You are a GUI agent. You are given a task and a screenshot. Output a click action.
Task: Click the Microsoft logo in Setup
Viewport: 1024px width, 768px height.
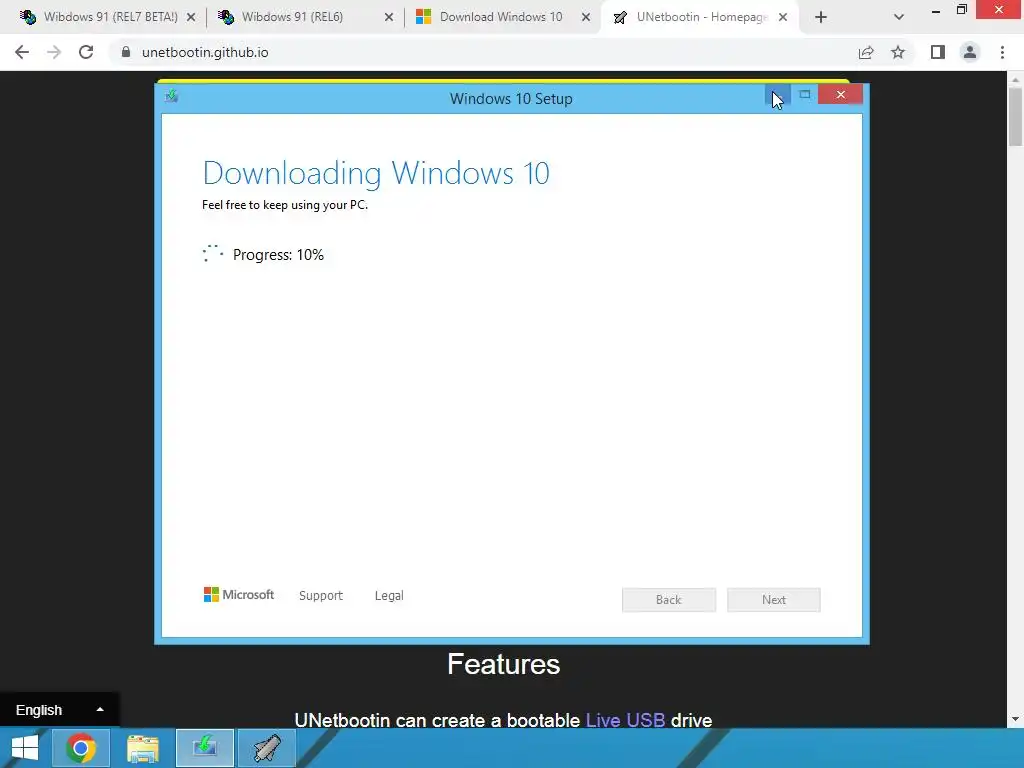click(x=238, y=594)
